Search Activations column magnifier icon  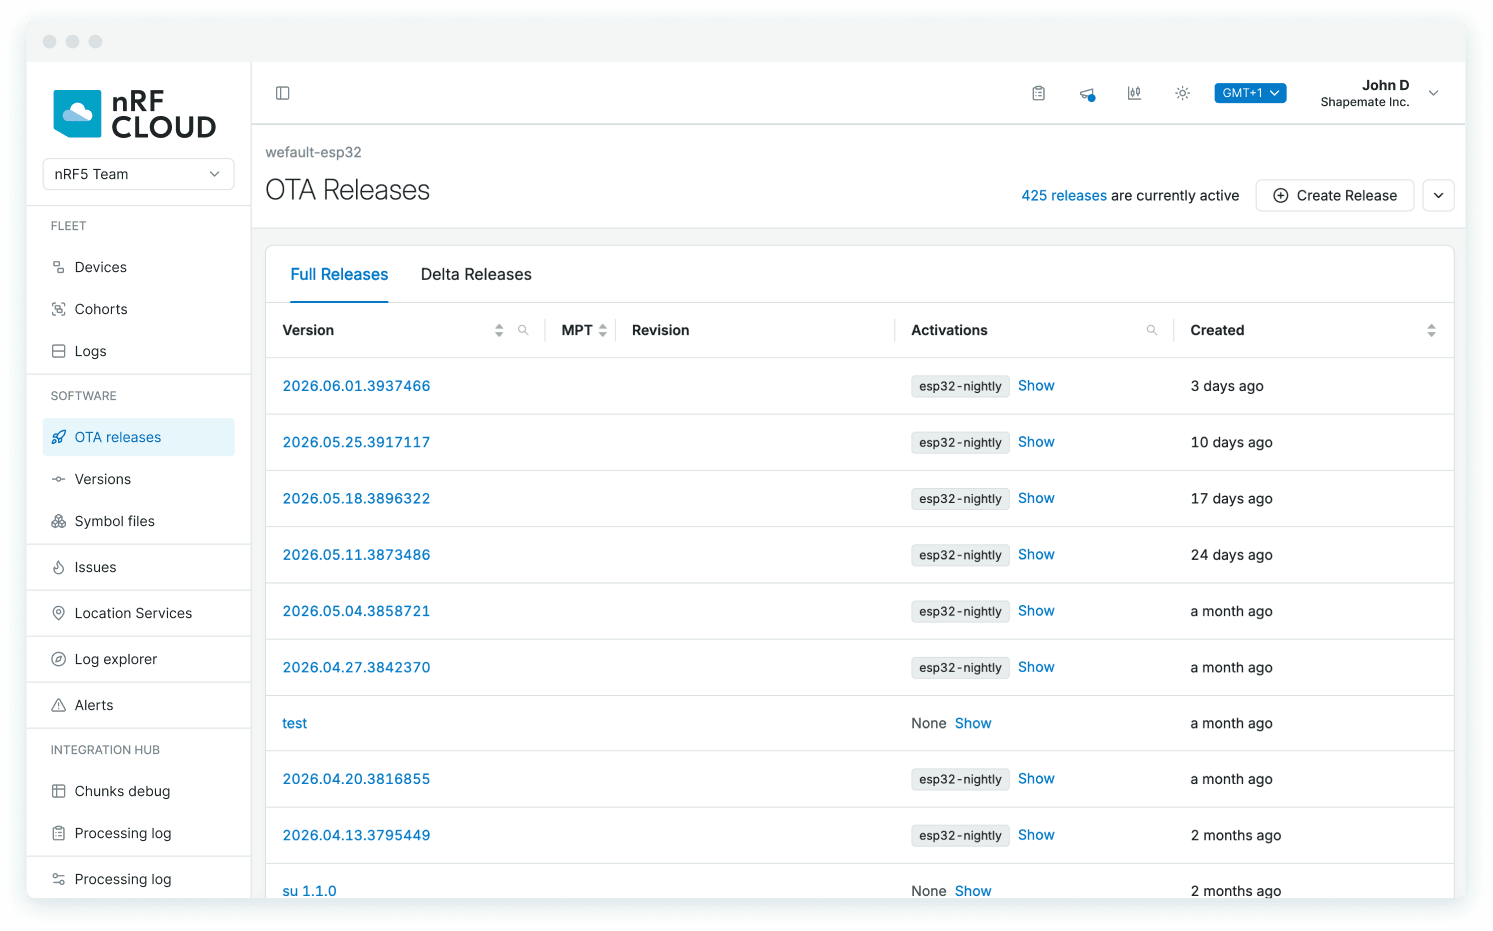click(1152, 330)
